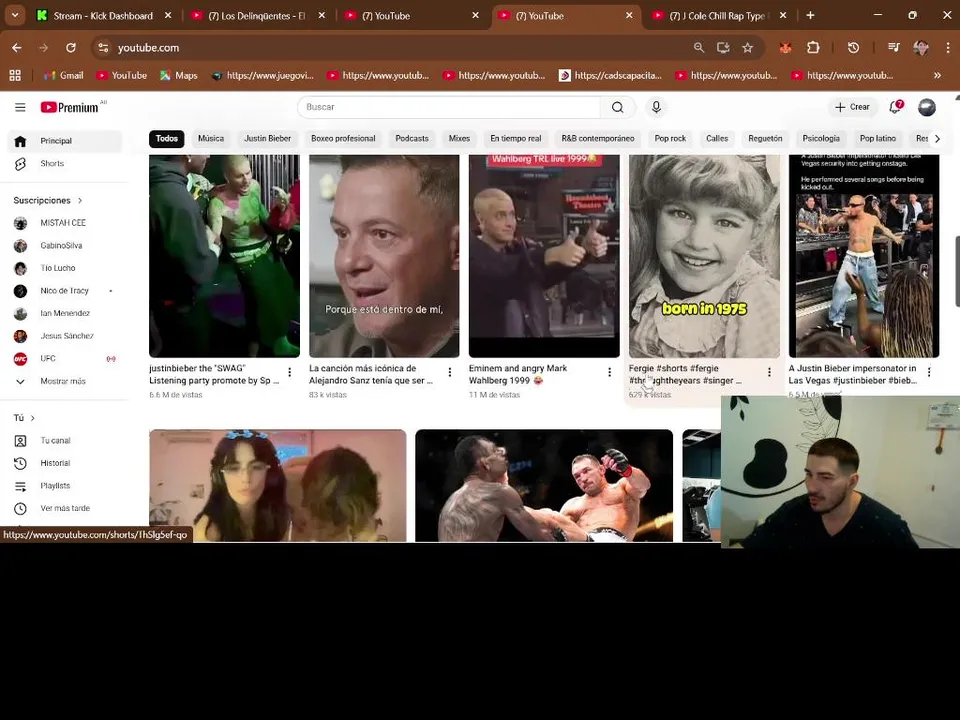Screen dimensions: 960x720
Task: Expand the Tú section chevron
Action: (x=32, y=418)
